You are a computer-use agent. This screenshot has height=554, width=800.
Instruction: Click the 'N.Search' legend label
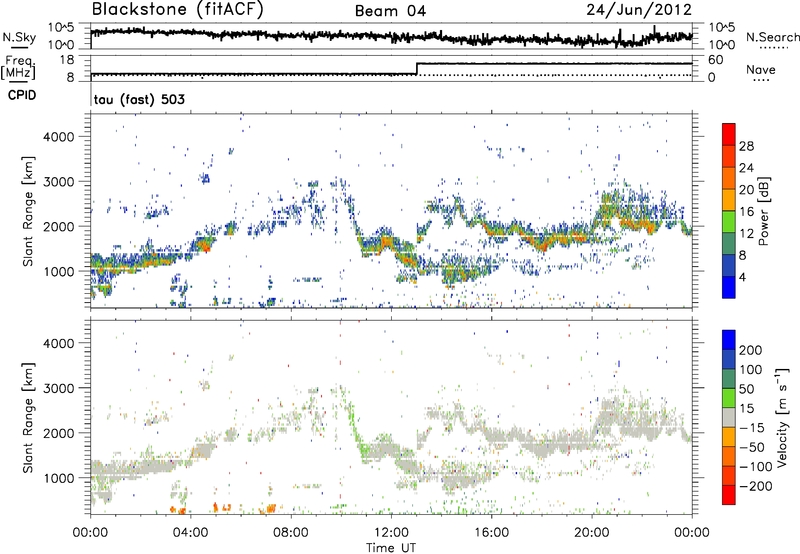tap(772, 37)
